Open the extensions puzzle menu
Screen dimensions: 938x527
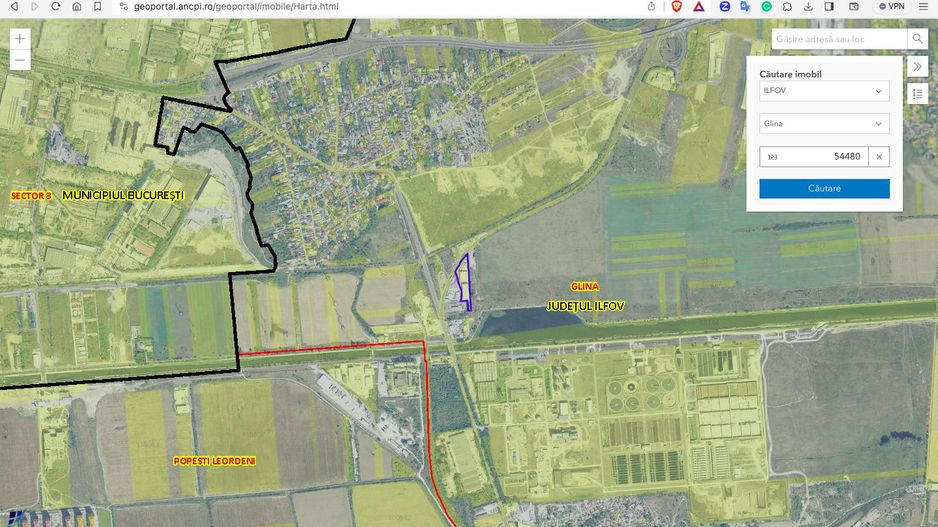[787, 7]
